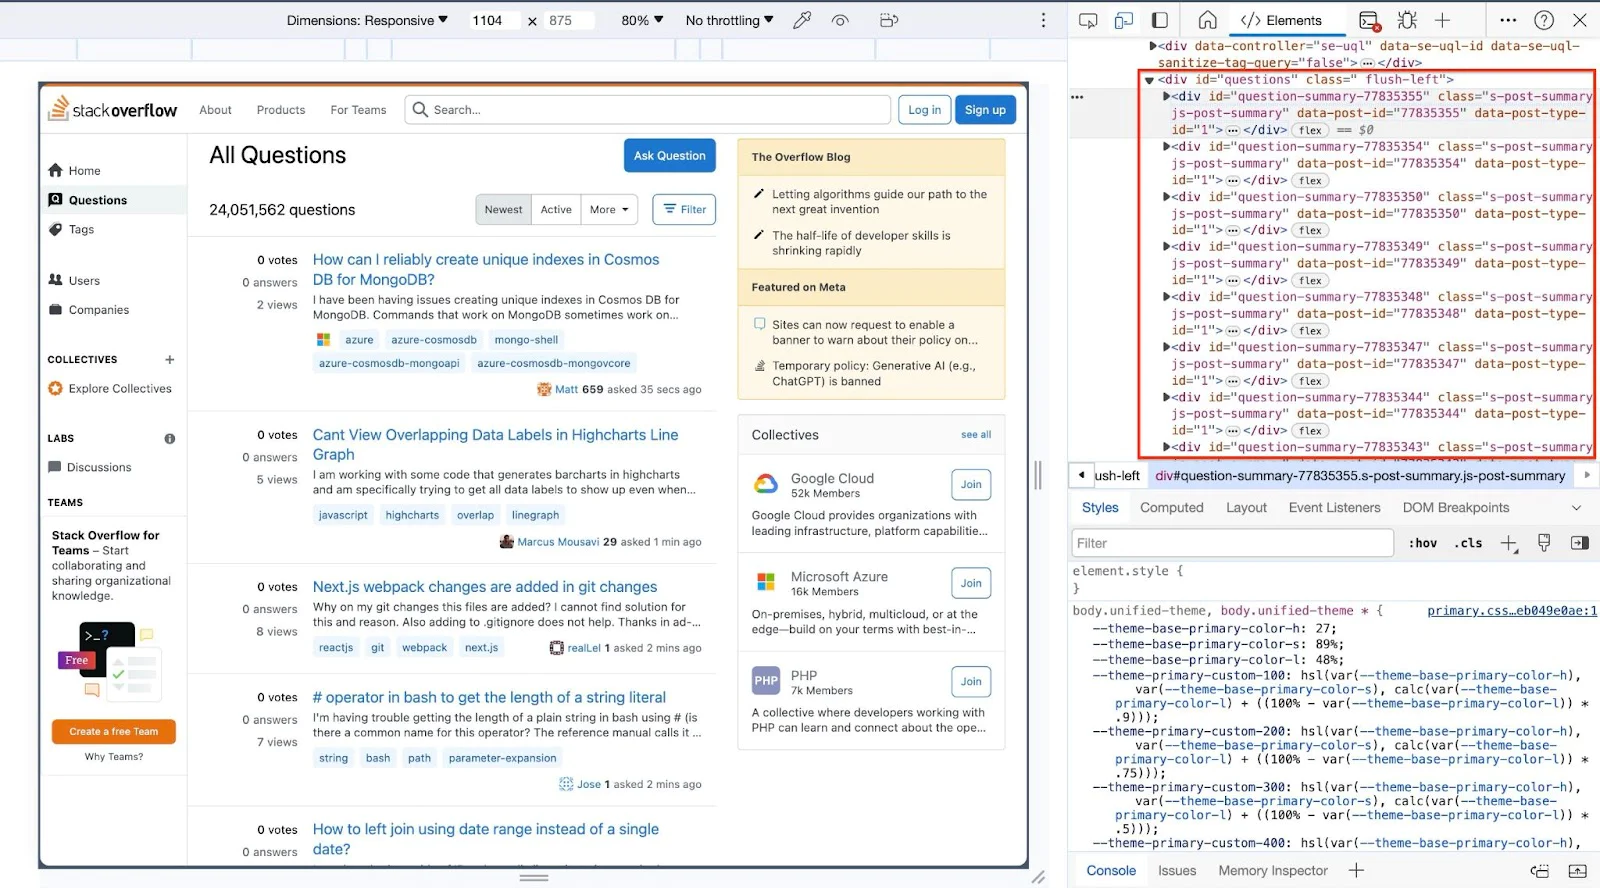Open Companies in left sidebar
Screen dimensions: 1600x888
click(x=99, y=310)
